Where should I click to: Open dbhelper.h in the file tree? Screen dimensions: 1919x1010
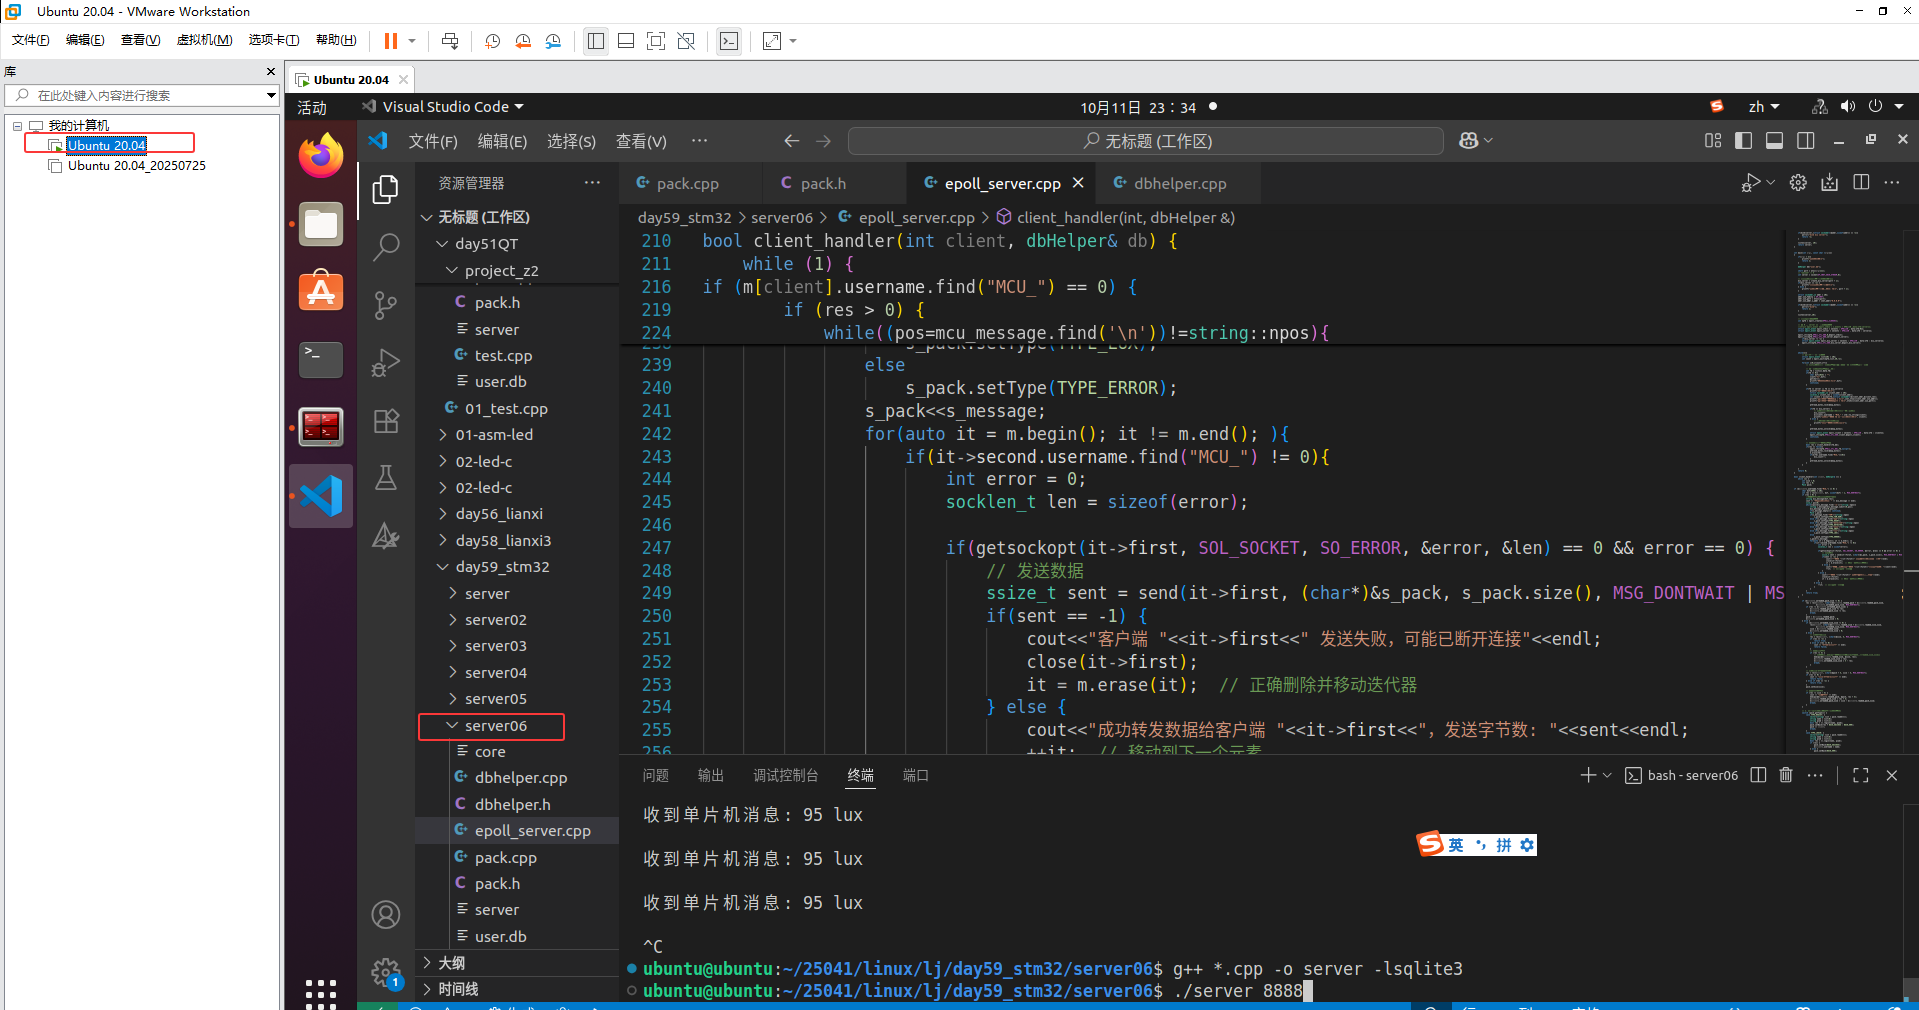512,805
